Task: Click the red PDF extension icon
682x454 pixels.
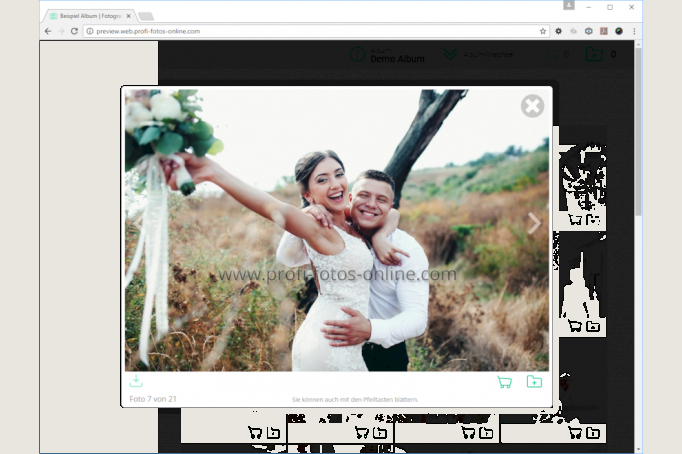Action: click(604, 31)
